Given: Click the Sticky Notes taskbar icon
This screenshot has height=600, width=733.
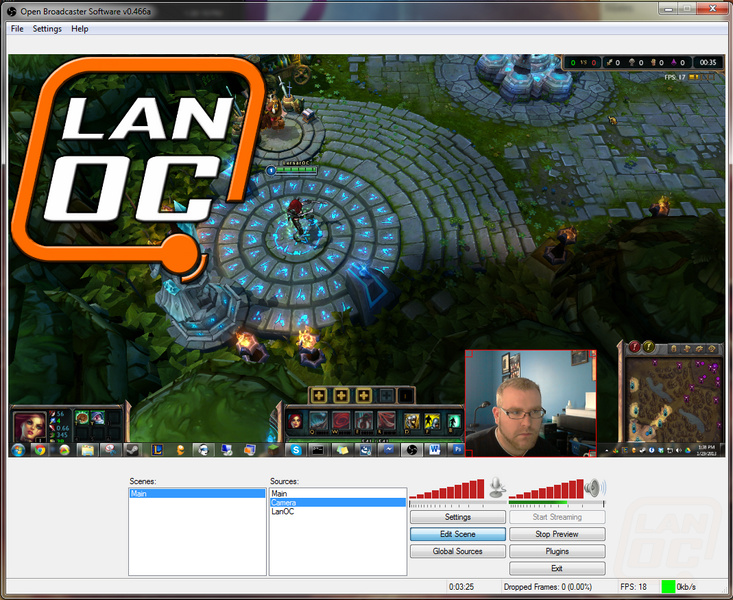Looking at the screenshot, I should point(342,450).
